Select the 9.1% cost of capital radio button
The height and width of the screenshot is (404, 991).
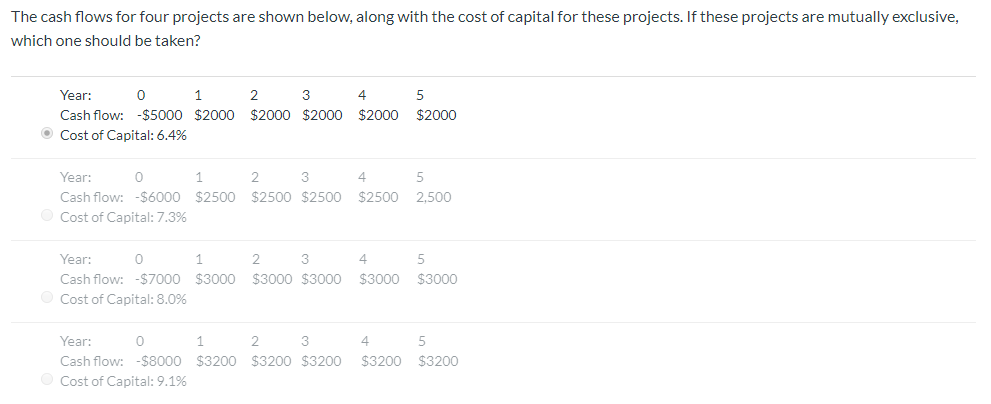pos(46,379)
